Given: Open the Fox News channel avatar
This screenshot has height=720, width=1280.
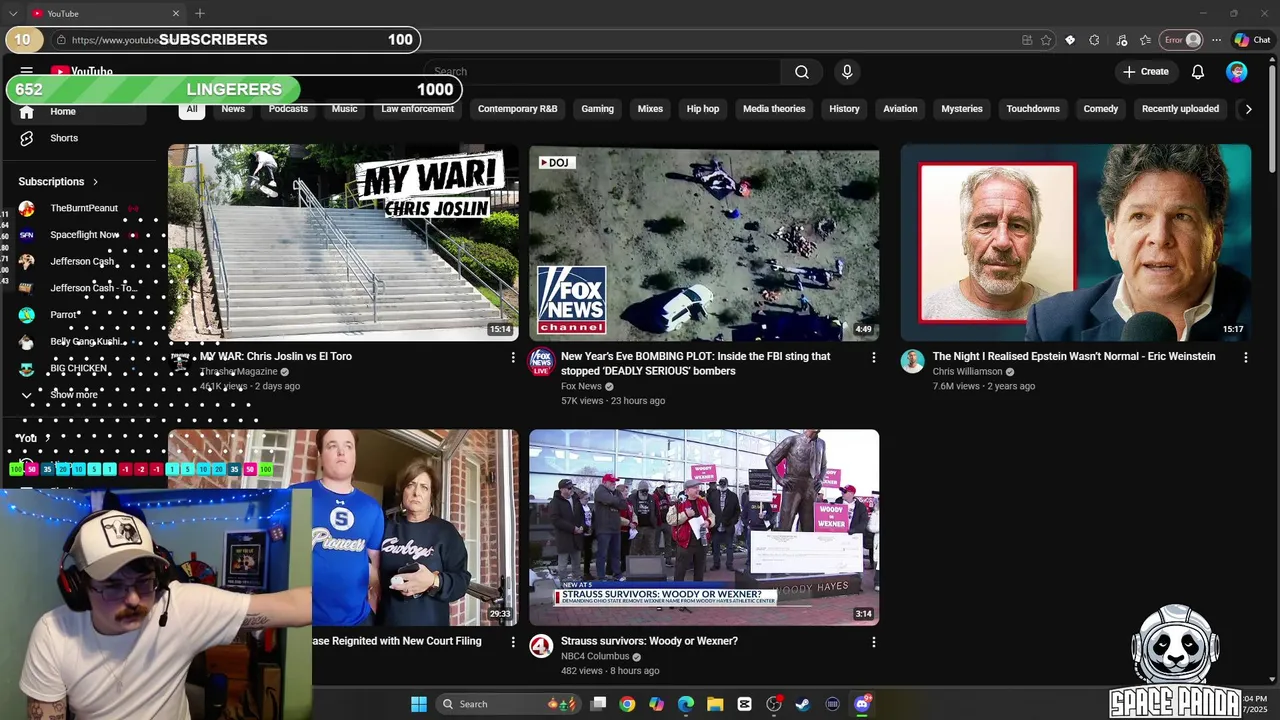Looking at the screenshot, I should click(541, 361).
